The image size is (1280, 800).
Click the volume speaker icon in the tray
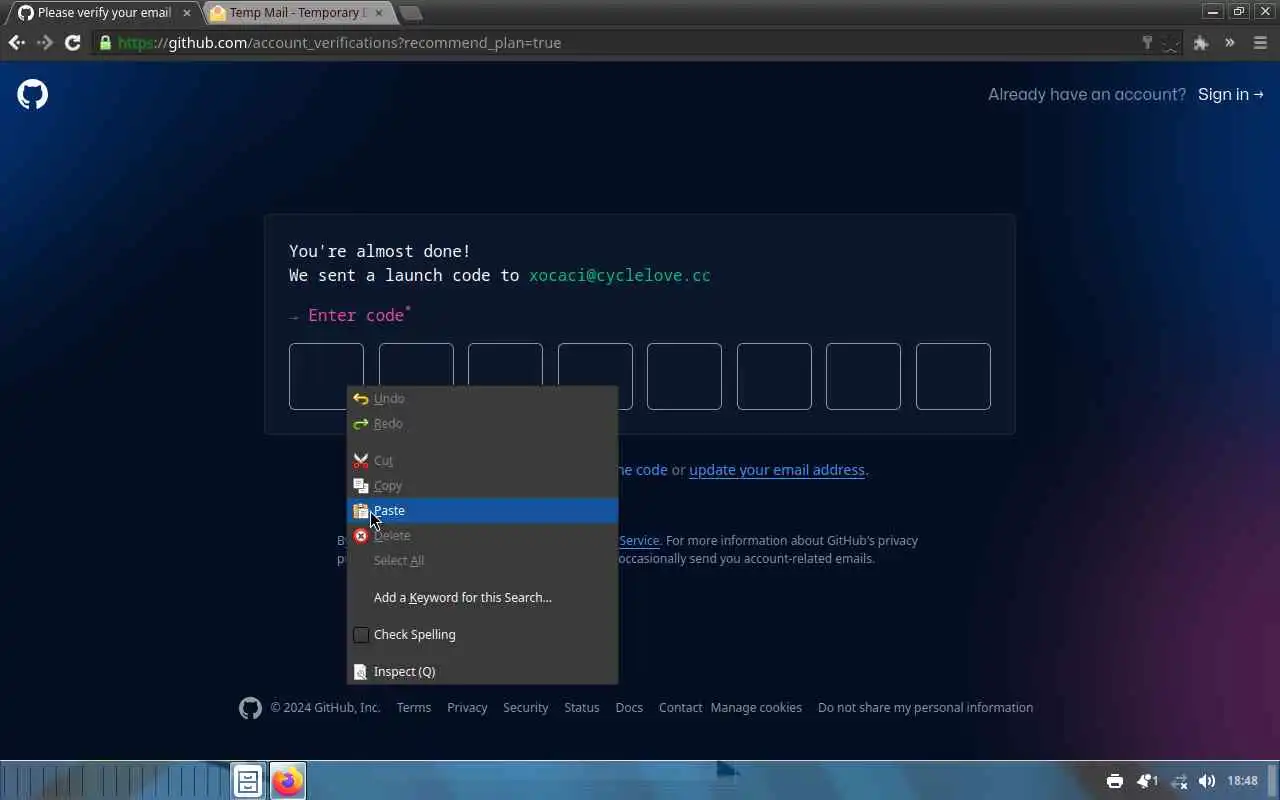[x=1207, y=781]
